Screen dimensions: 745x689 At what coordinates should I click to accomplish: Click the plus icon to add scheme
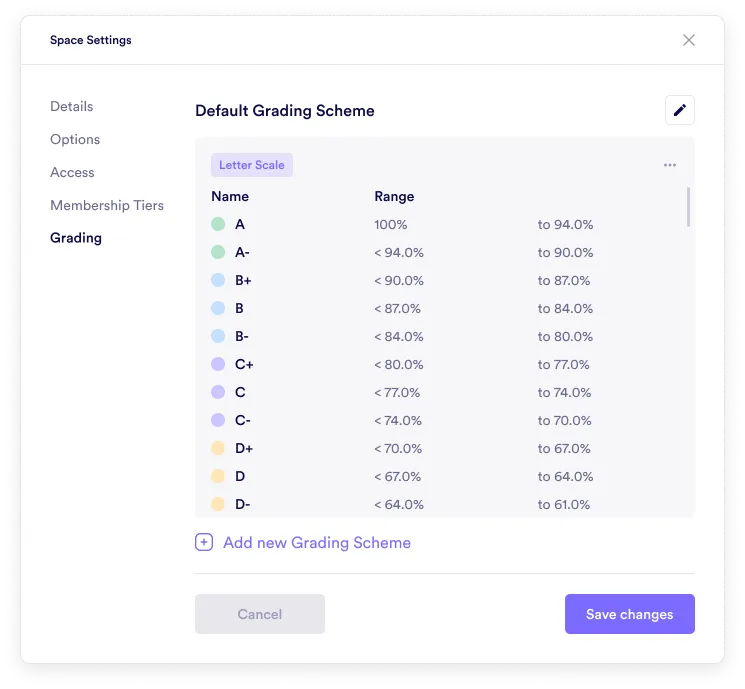204,542
